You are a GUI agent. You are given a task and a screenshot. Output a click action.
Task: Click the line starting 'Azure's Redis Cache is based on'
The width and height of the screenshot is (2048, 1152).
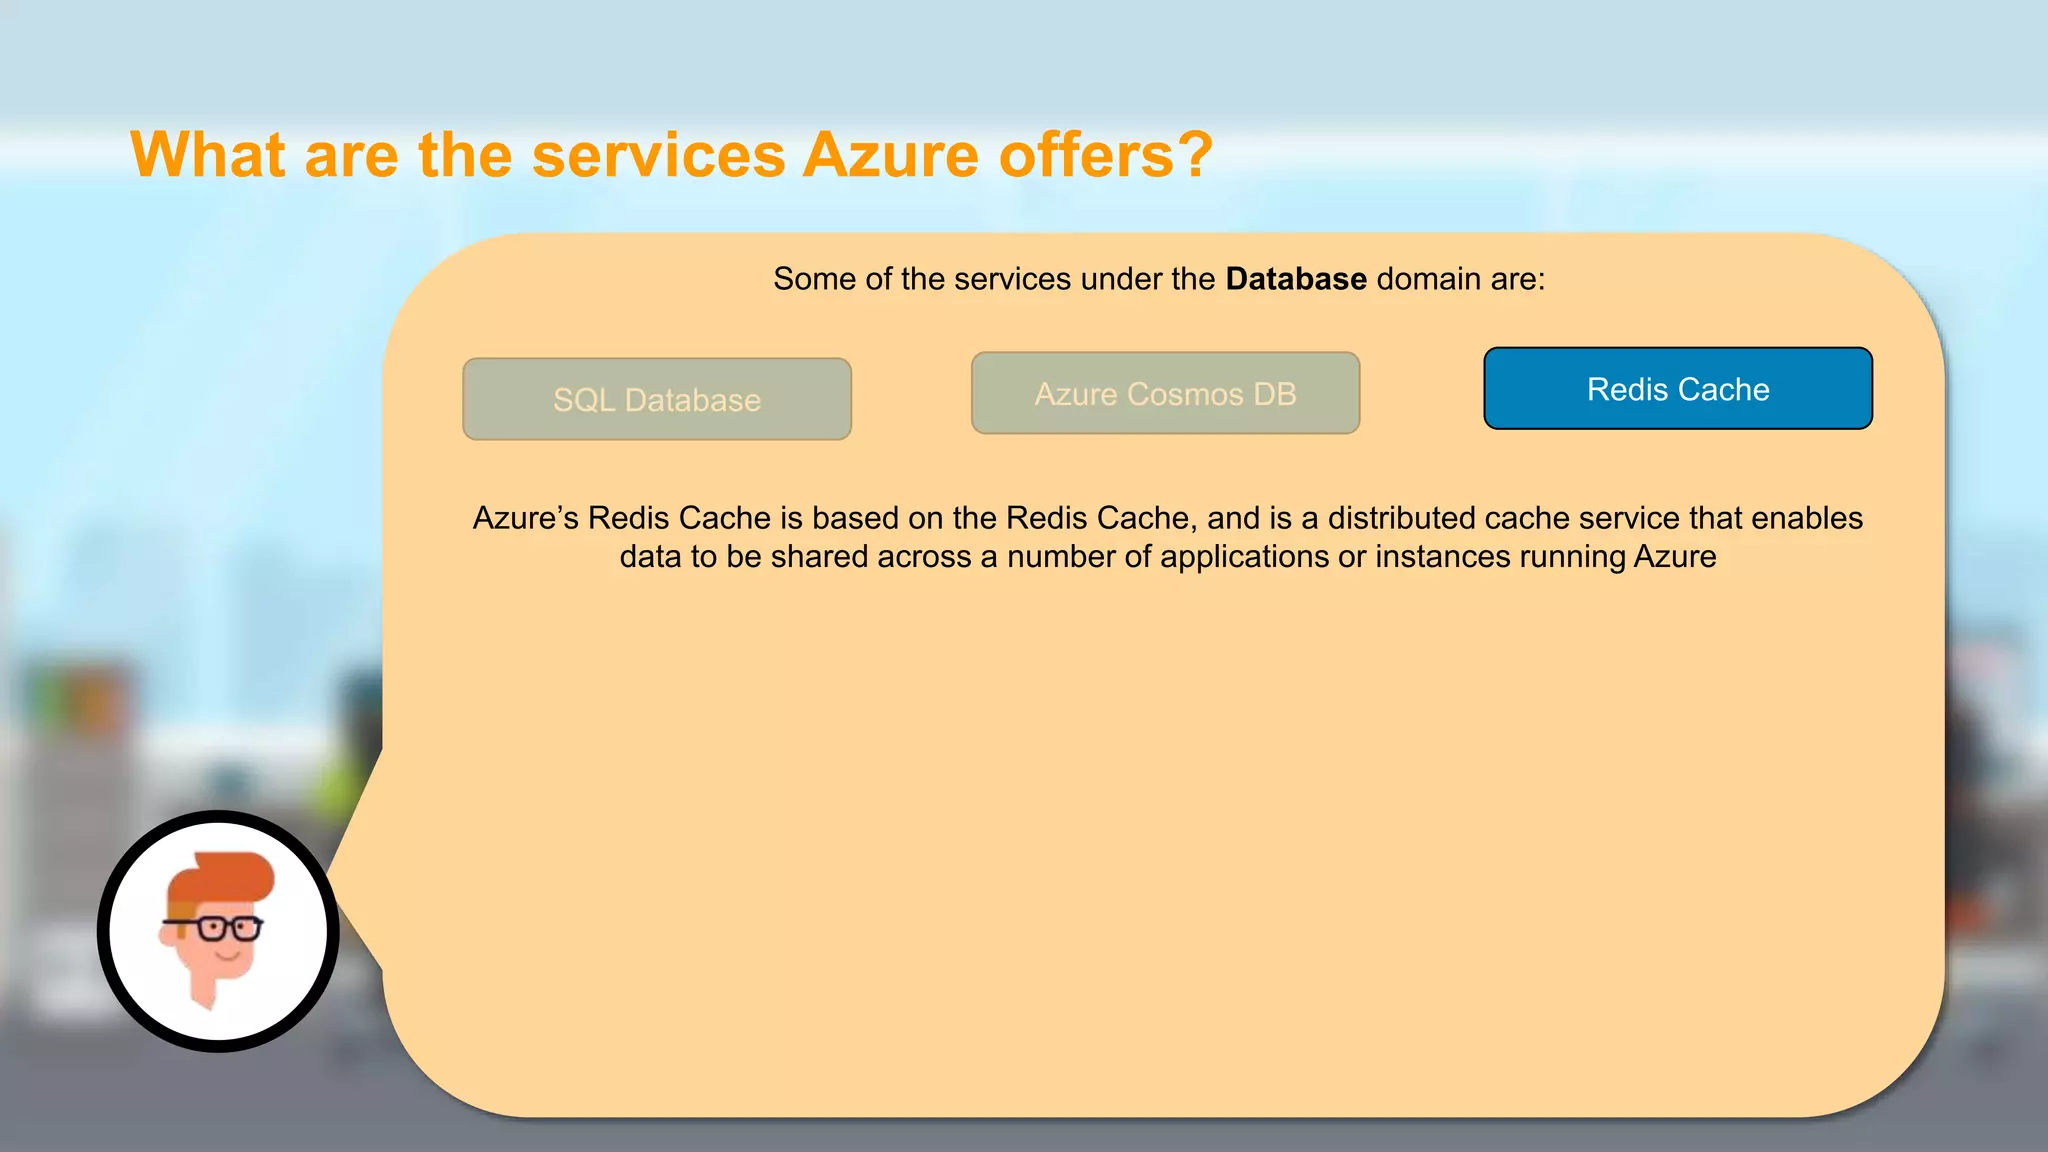(x=1167, y=518)
